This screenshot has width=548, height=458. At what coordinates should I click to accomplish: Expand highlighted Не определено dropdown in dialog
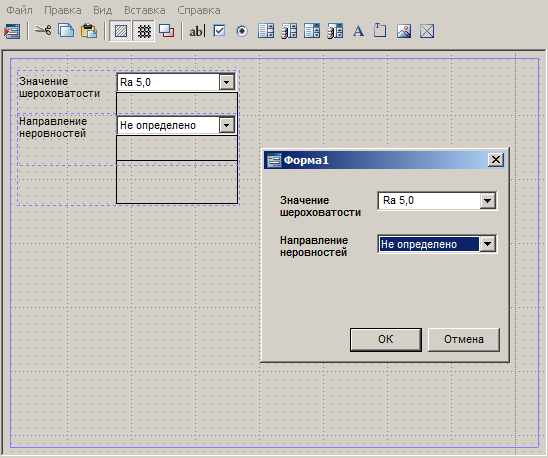click(x=488, y=244)
